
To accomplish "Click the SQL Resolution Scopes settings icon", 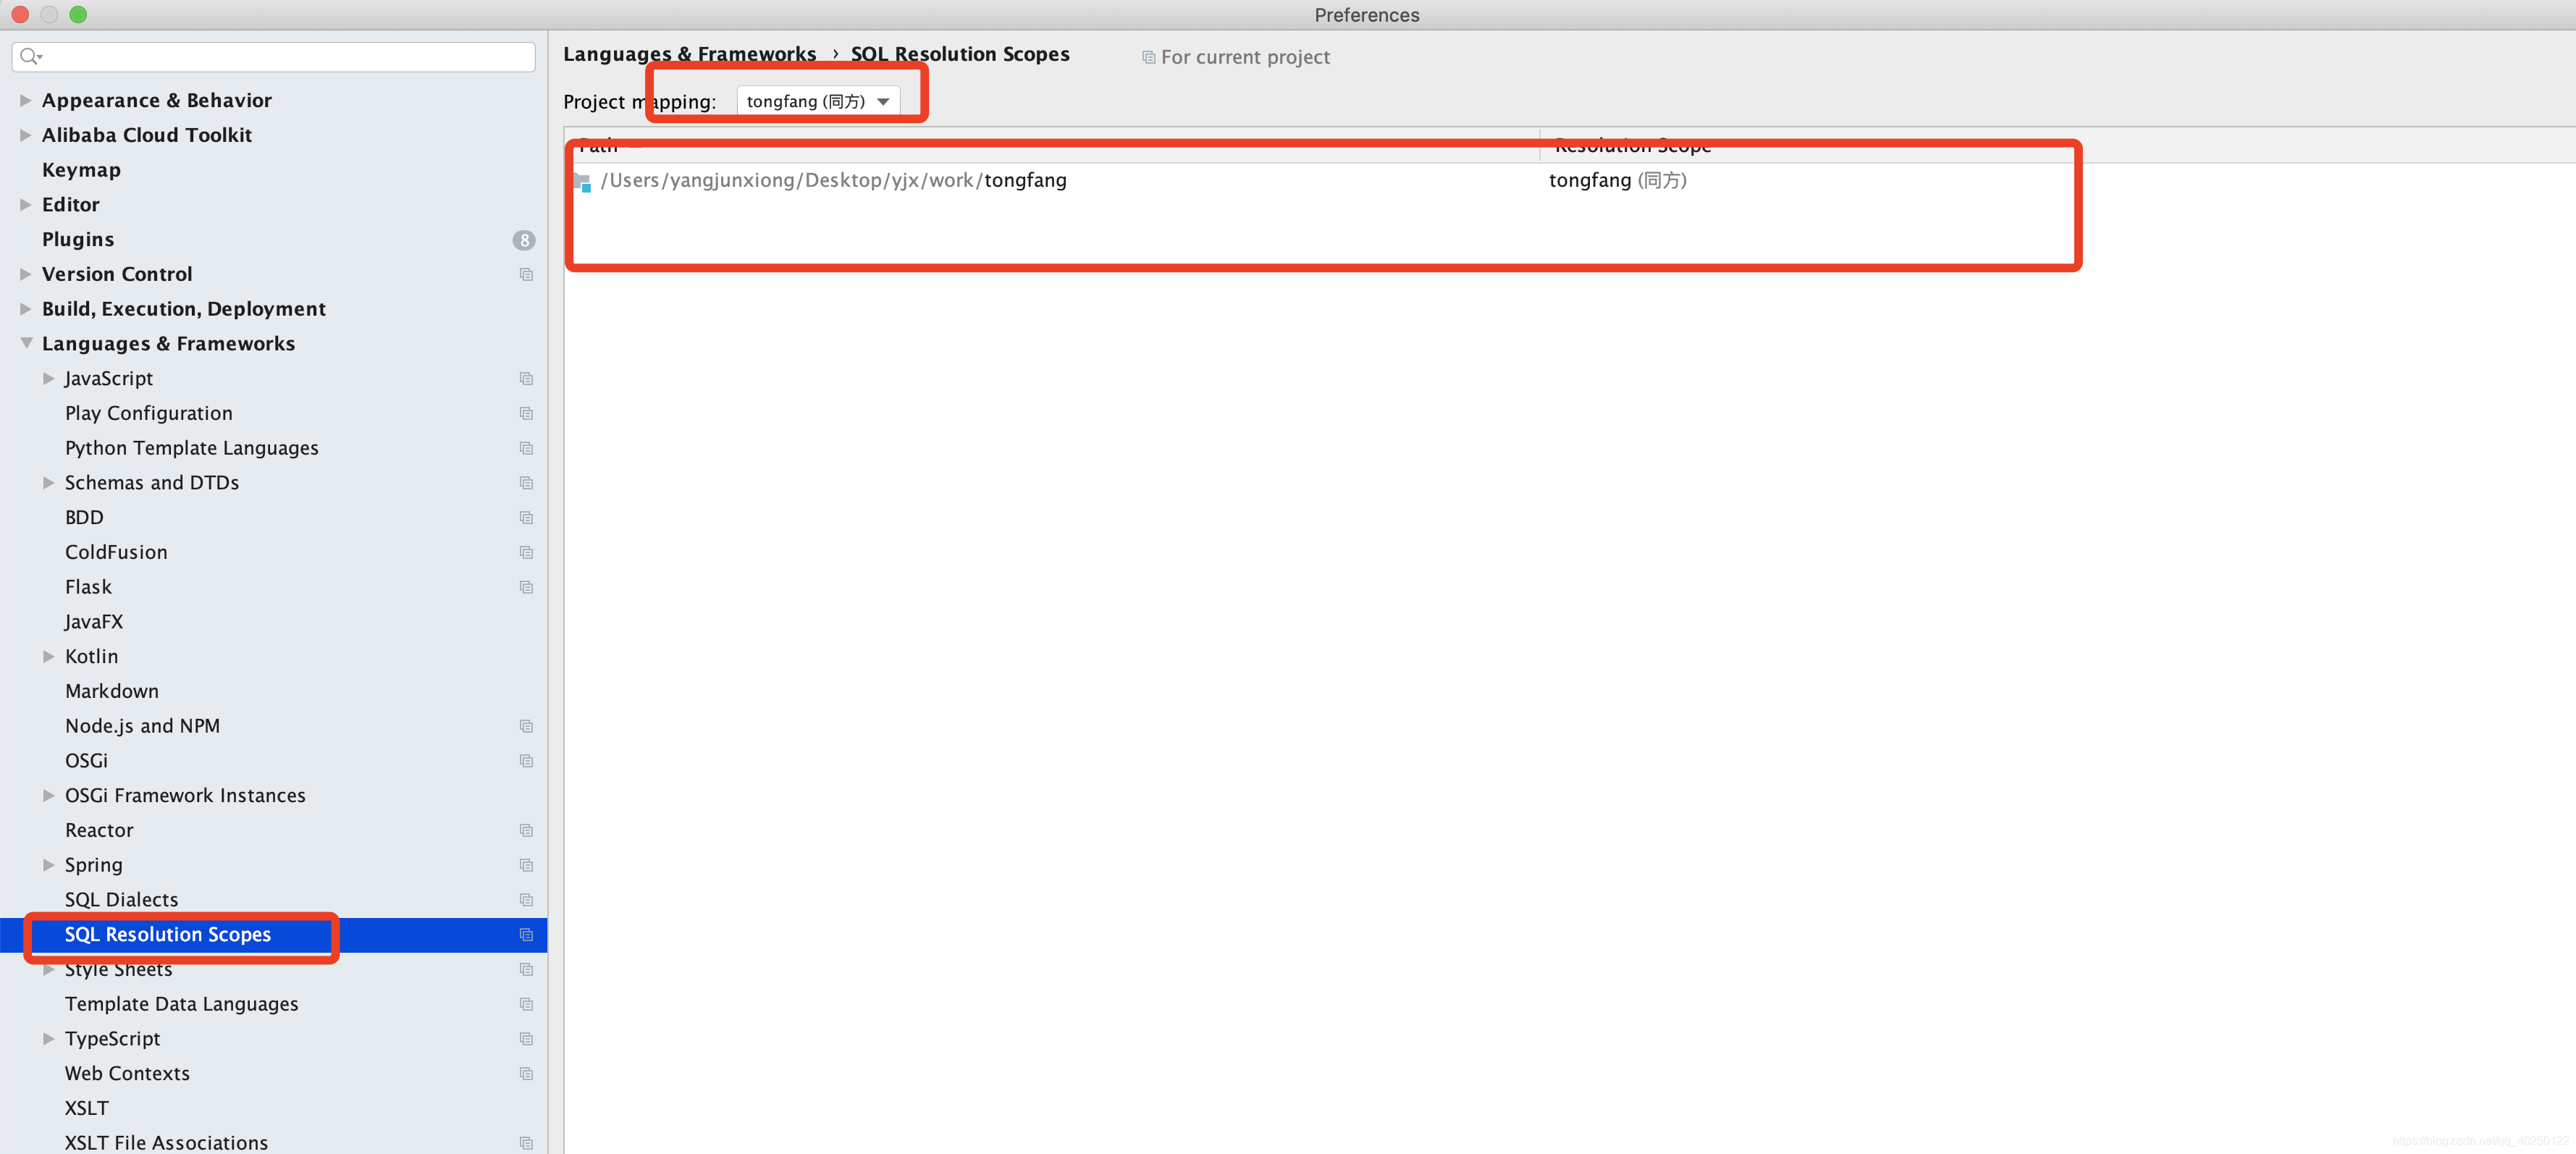I will click(526, 934).
